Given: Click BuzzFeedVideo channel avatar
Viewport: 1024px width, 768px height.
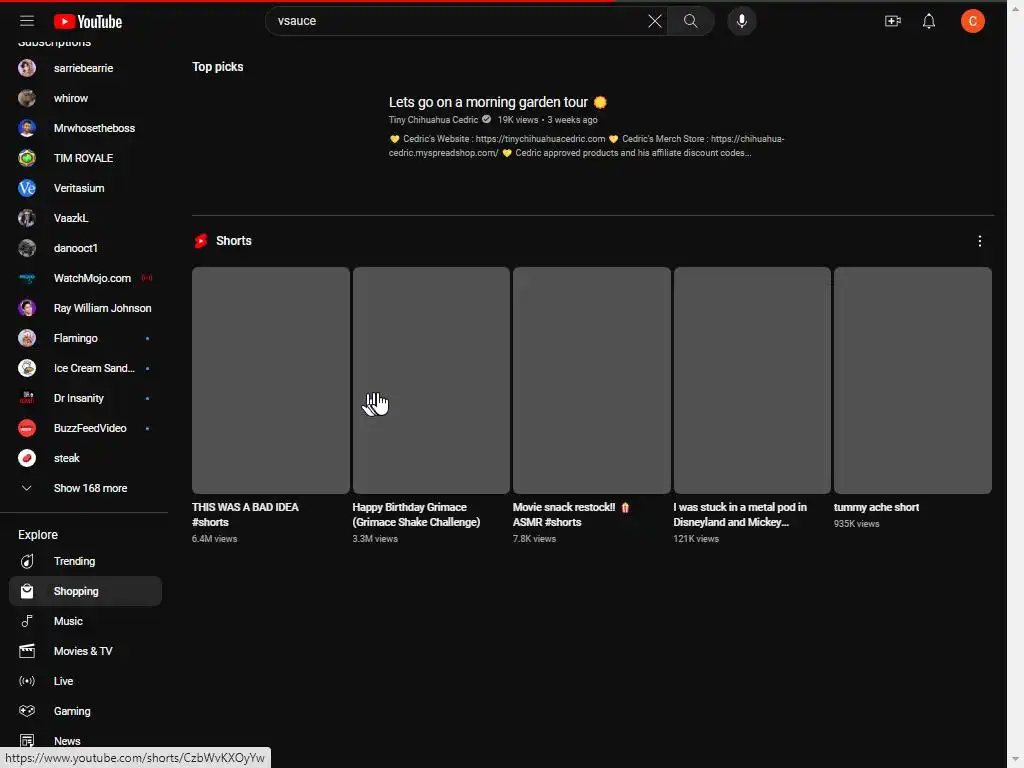Looking at the screenshot, I should 27,428.
